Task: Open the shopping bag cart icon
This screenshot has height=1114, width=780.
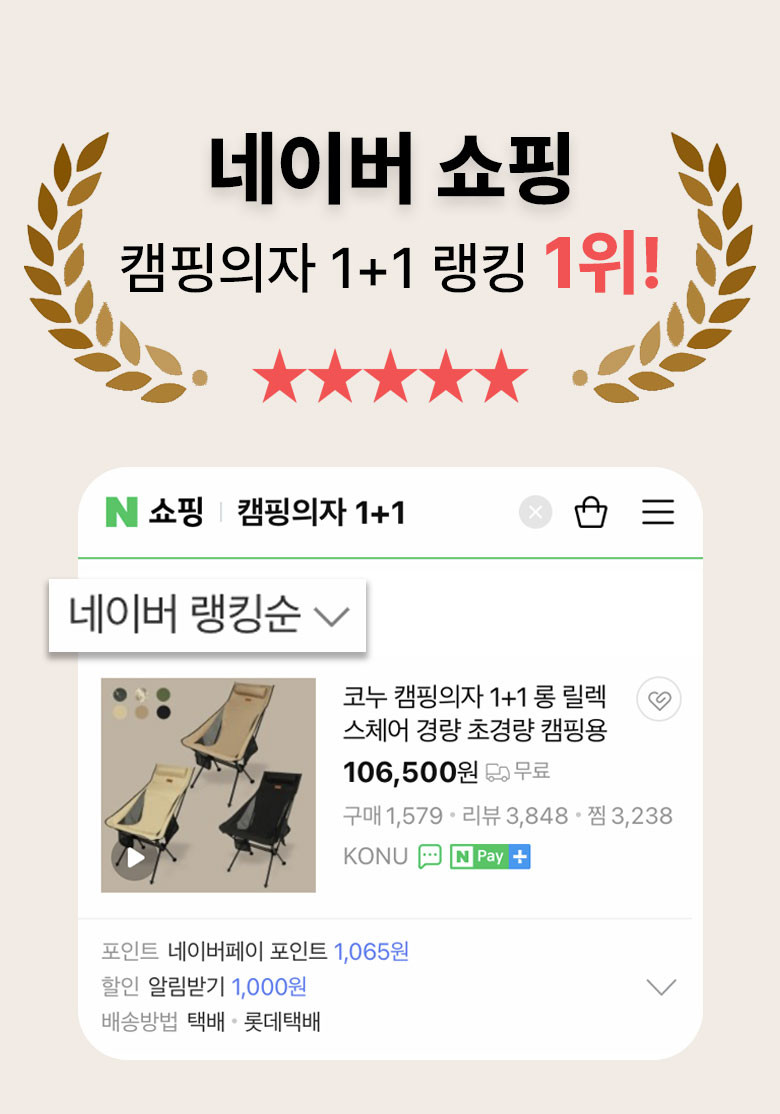Action: (x=590, y=512)
